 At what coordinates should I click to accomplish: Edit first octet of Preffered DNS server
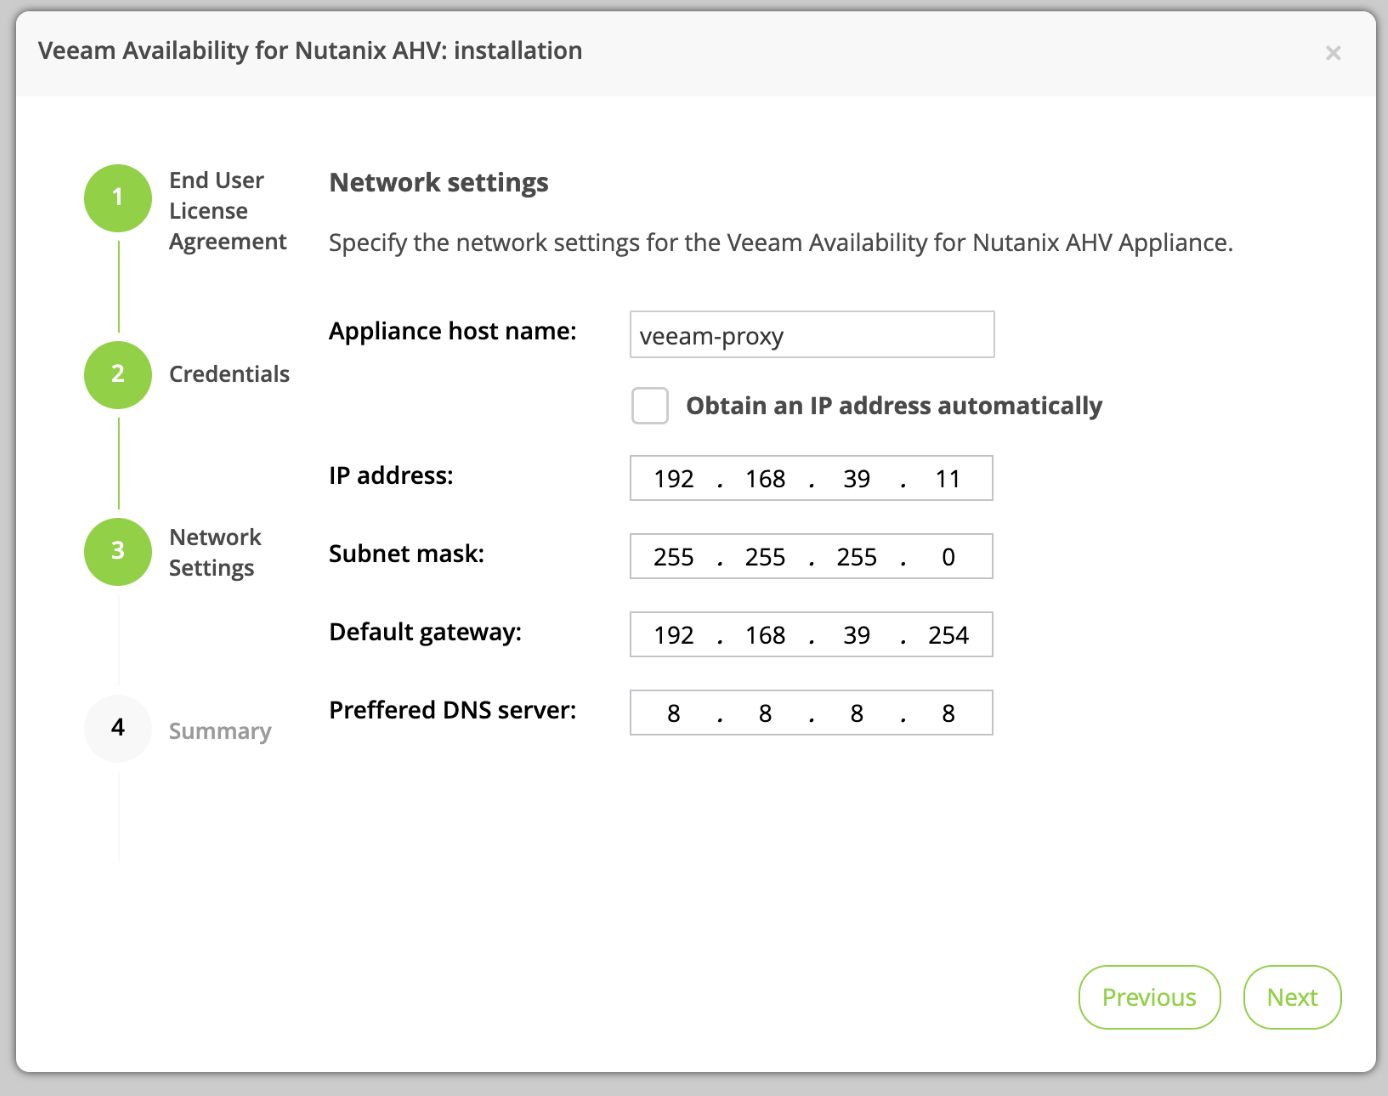coord(674,713)
